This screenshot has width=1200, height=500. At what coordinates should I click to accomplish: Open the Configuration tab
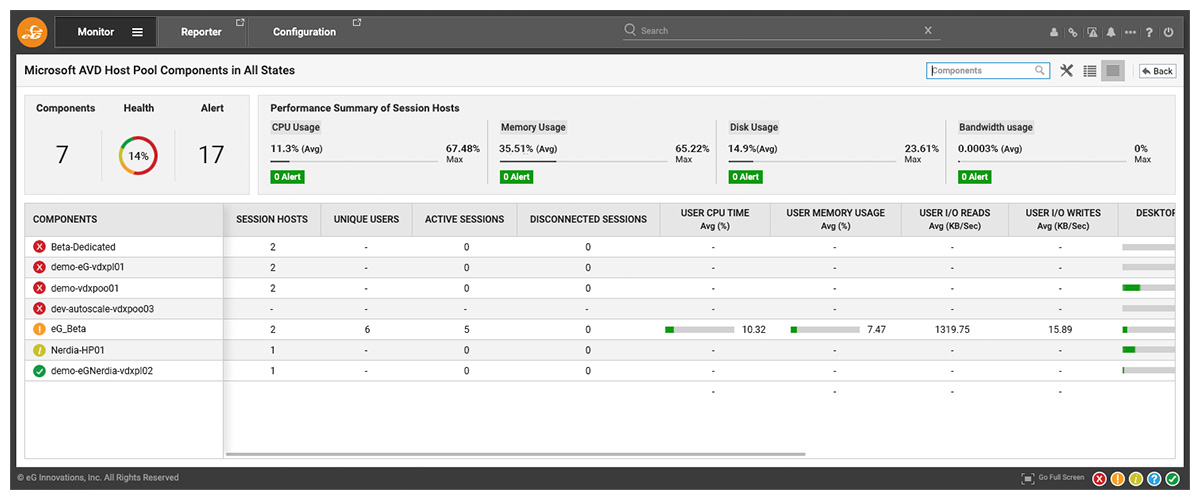[304, 32]
